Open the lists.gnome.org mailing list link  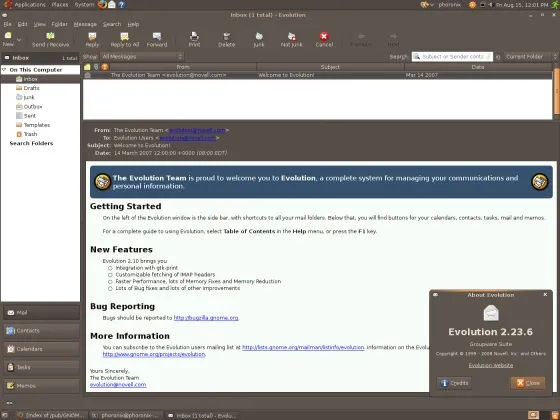pos(303,347)
